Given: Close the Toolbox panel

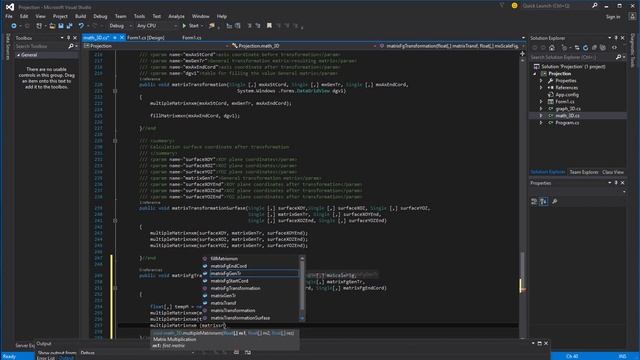Looking at the screenshot, I should [x=75, y=38].
